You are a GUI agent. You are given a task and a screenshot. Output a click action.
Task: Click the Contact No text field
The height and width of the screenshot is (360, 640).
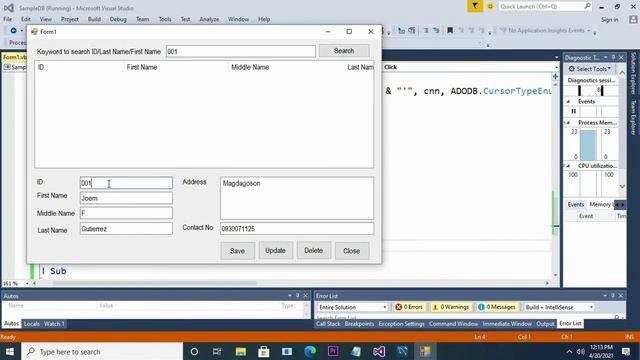coord(297,229)
